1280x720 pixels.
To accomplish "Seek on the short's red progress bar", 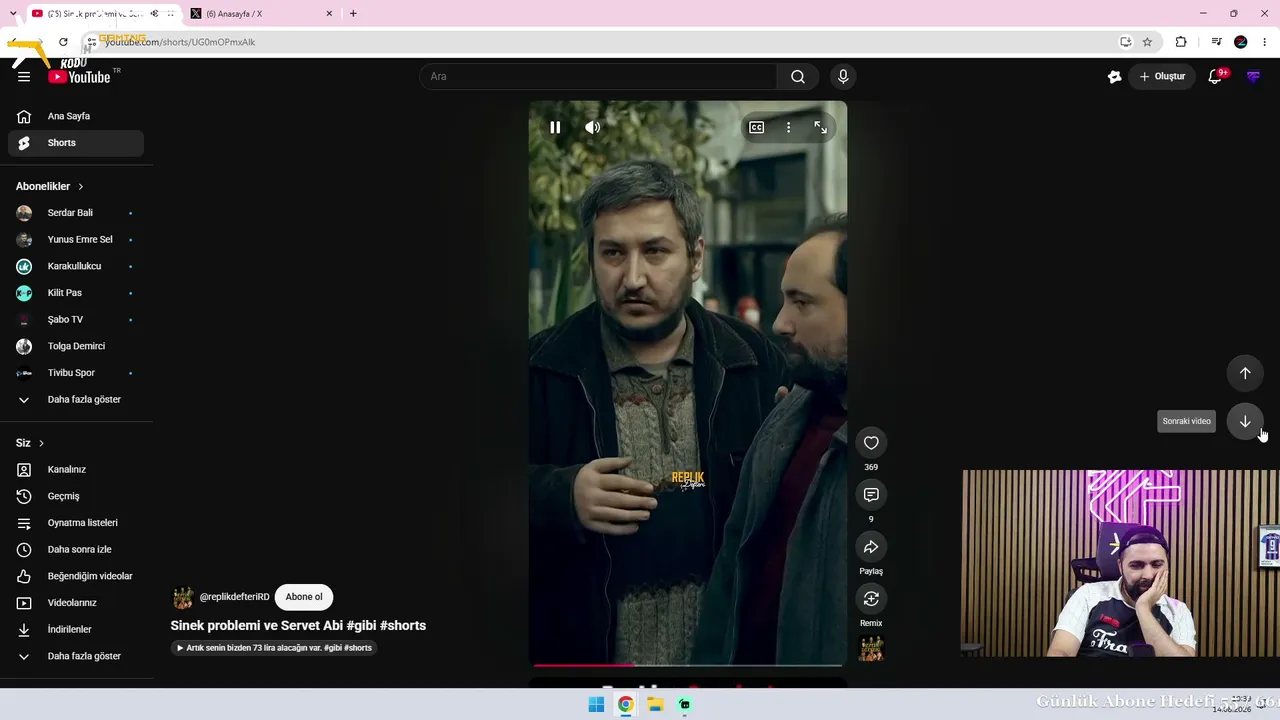I will [x=688, y=664].
